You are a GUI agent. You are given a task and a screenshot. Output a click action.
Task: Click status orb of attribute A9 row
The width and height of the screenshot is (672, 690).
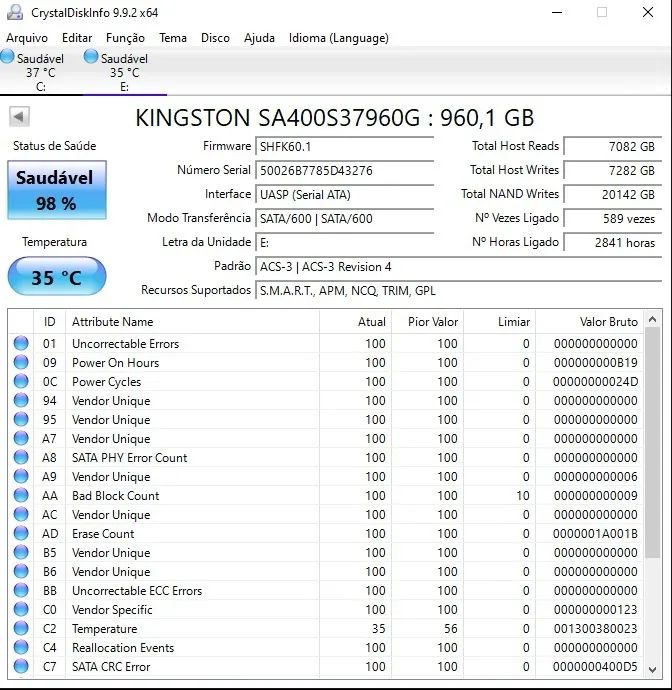click(x=21, y=476)
